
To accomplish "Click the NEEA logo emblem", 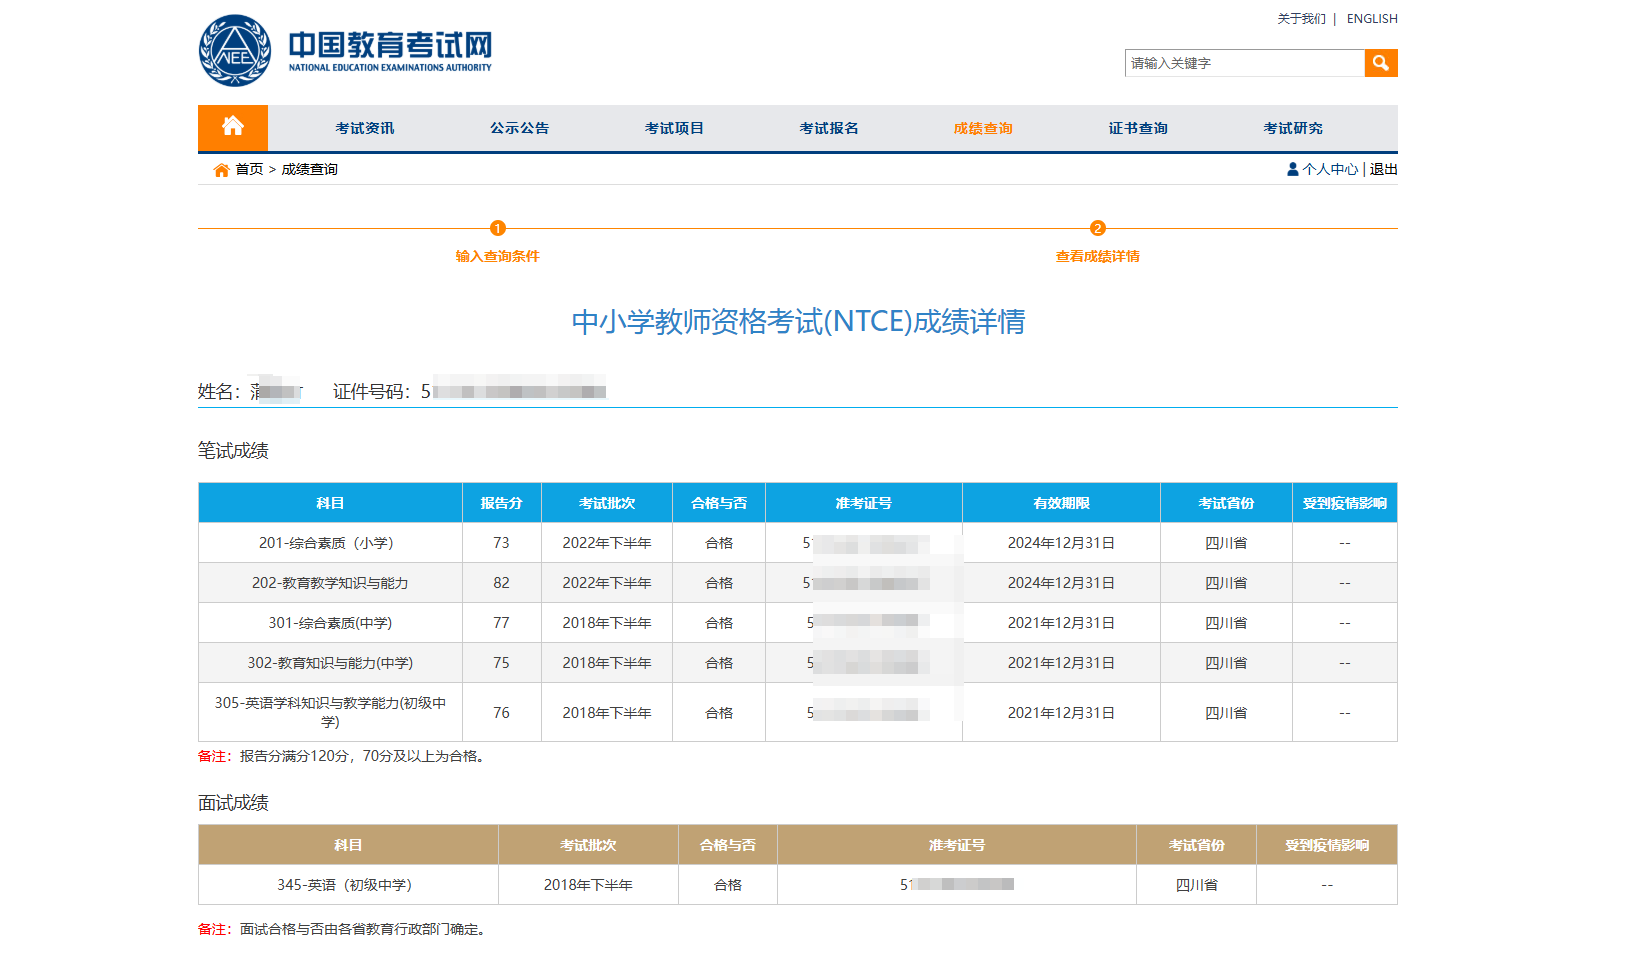I will pyautogui.click(x=235, y=51).
